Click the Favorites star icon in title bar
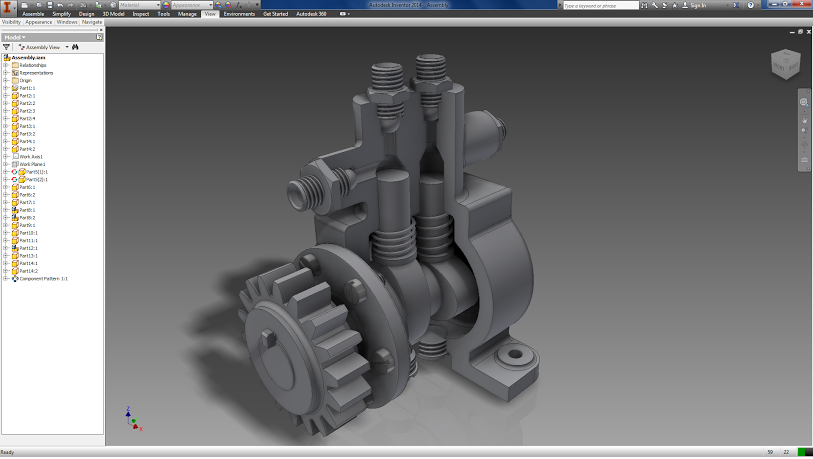The width and height of the screenshot is (813, 459). 675,5
